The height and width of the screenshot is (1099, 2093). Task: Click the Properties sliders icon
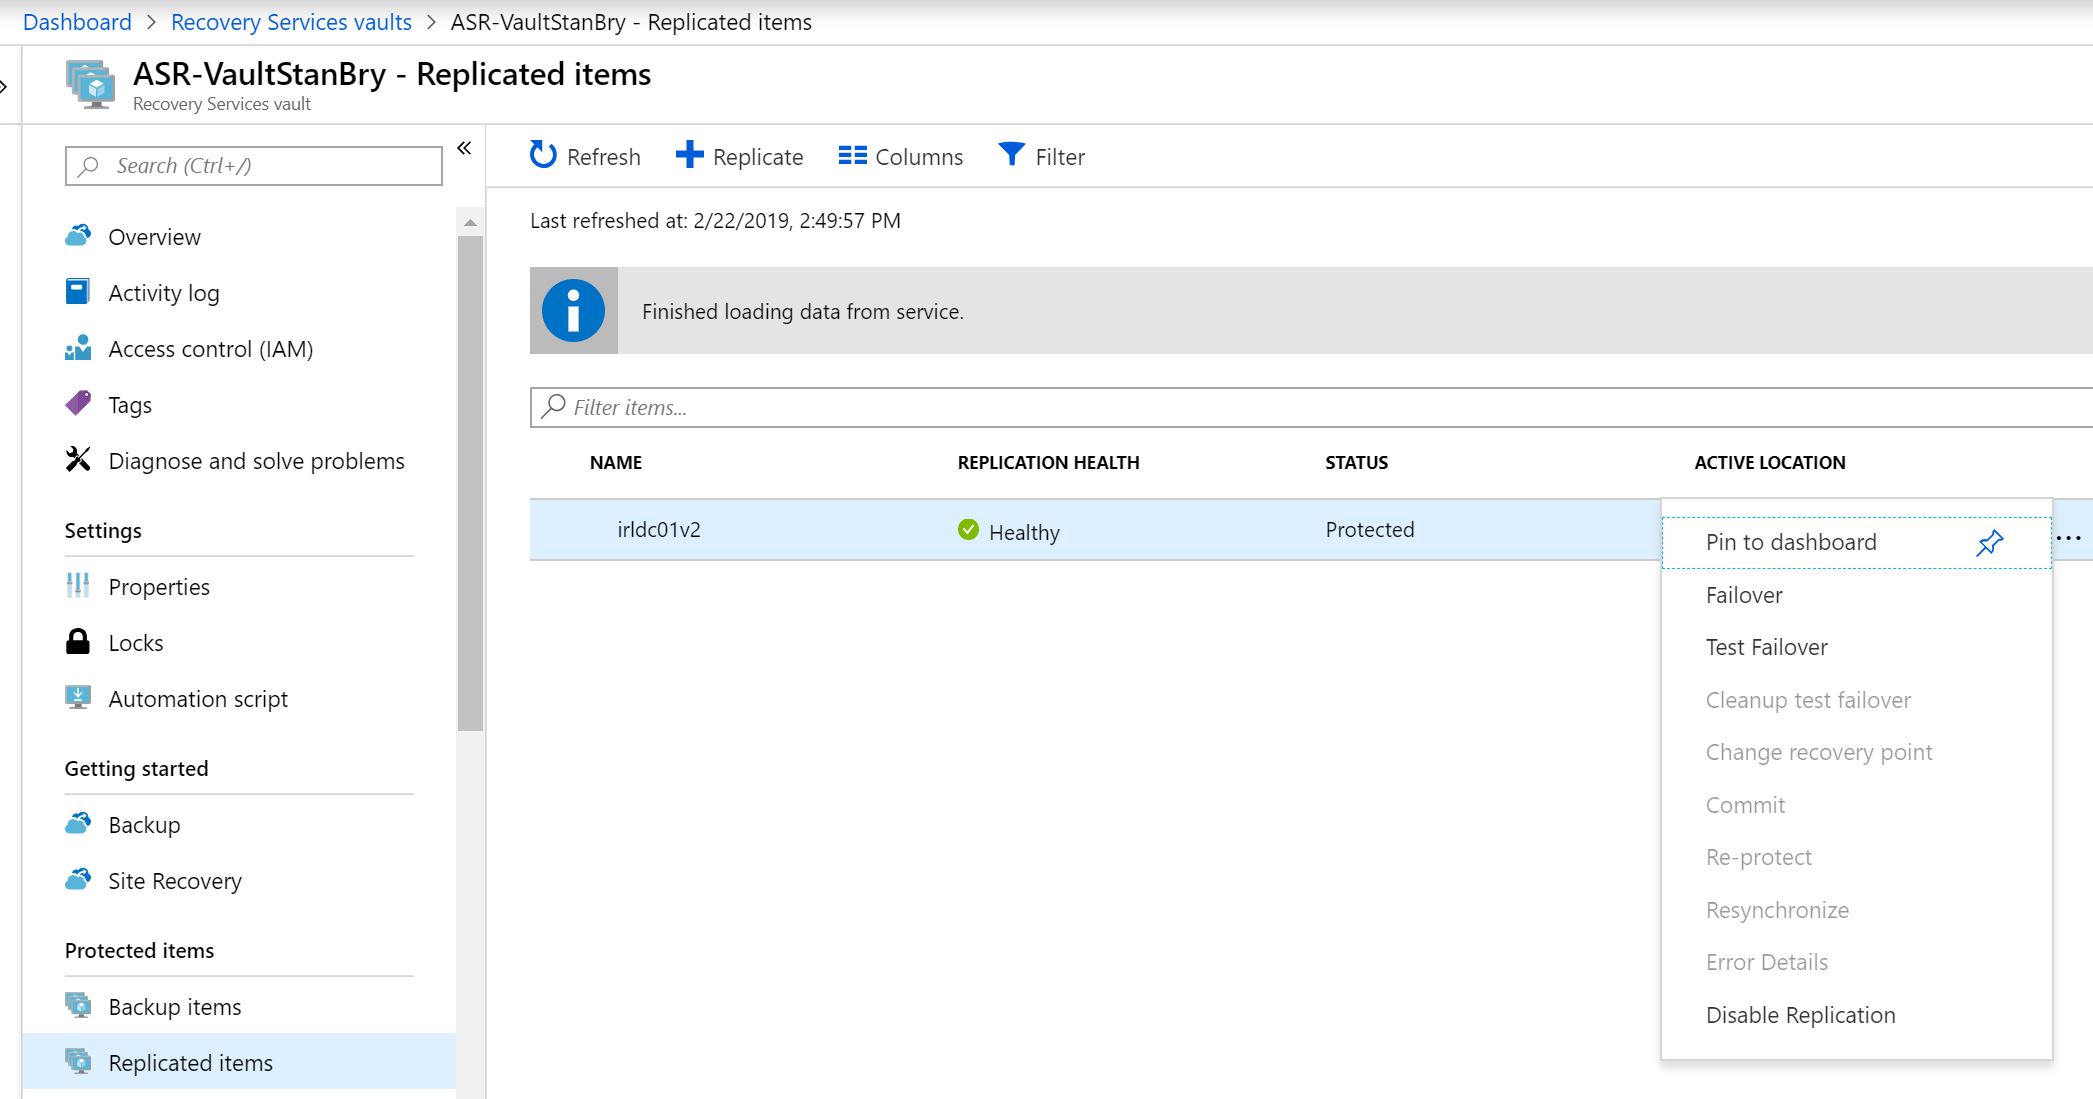click(78, 585)
